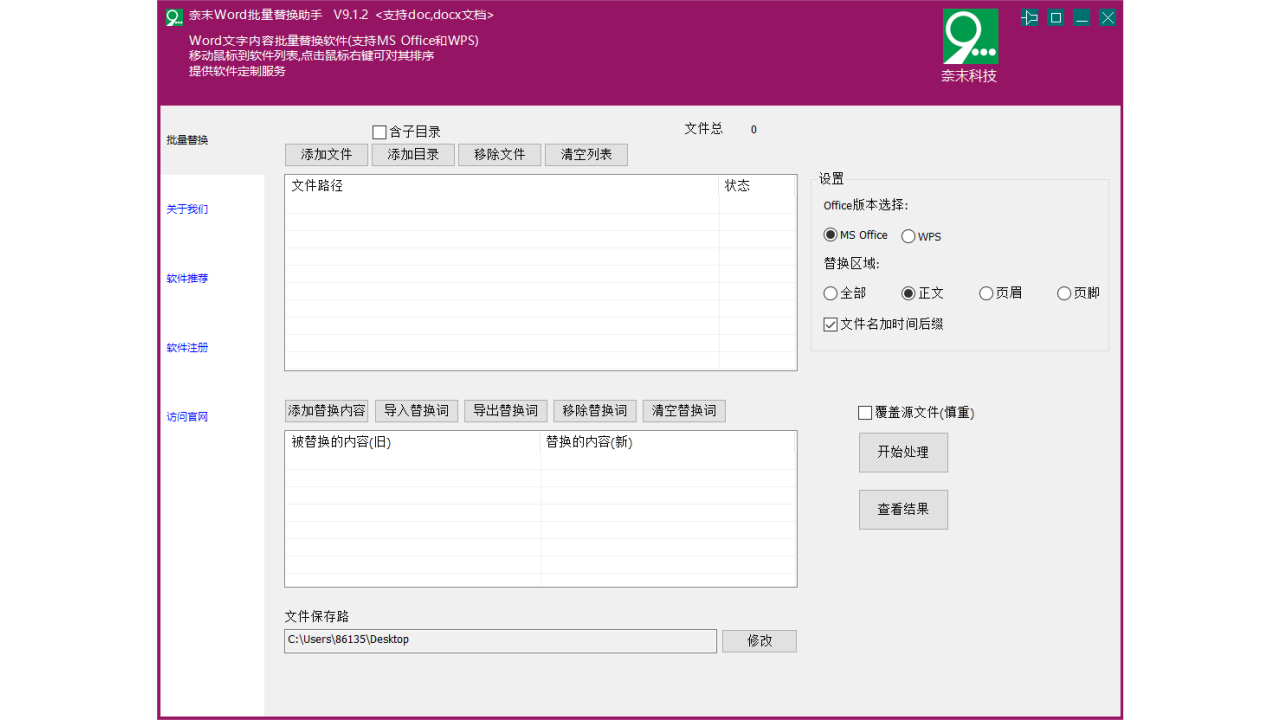Click the 替换区域 label
Image resolution: width=1280 pixels, height=720 pixels.
click(x=851, y=264)
